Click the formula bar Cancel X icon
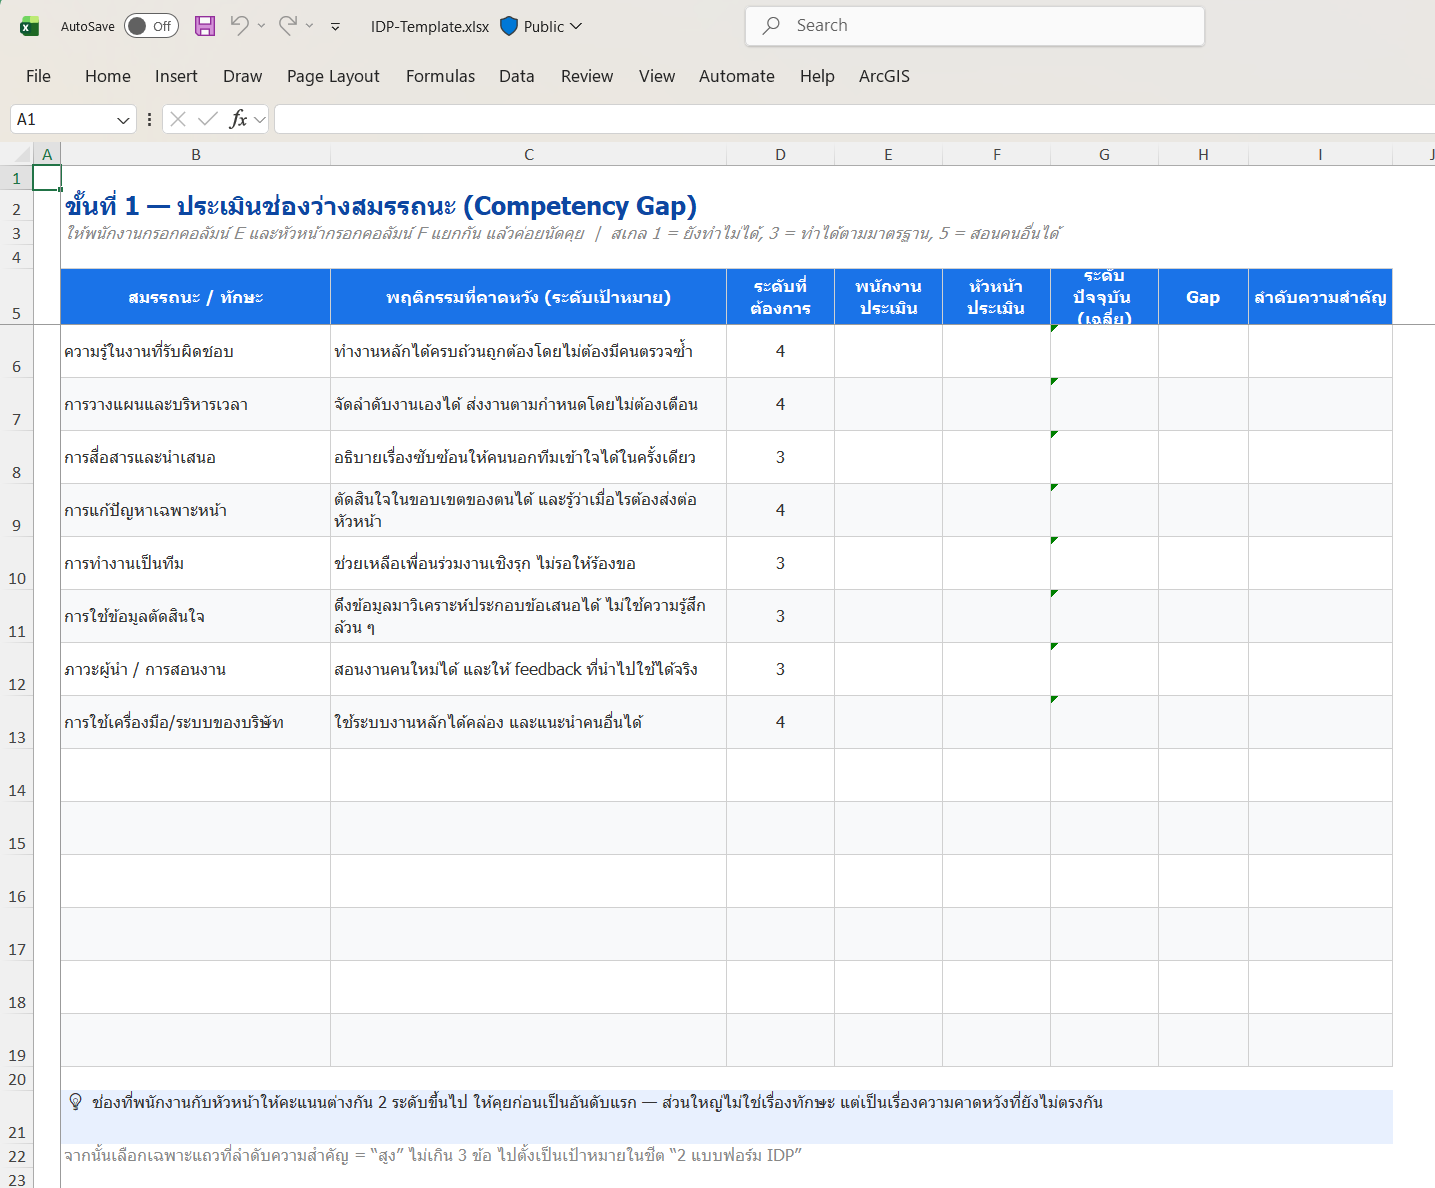Viewport: 1435px width, 1188px height. [x=178, y=119]
